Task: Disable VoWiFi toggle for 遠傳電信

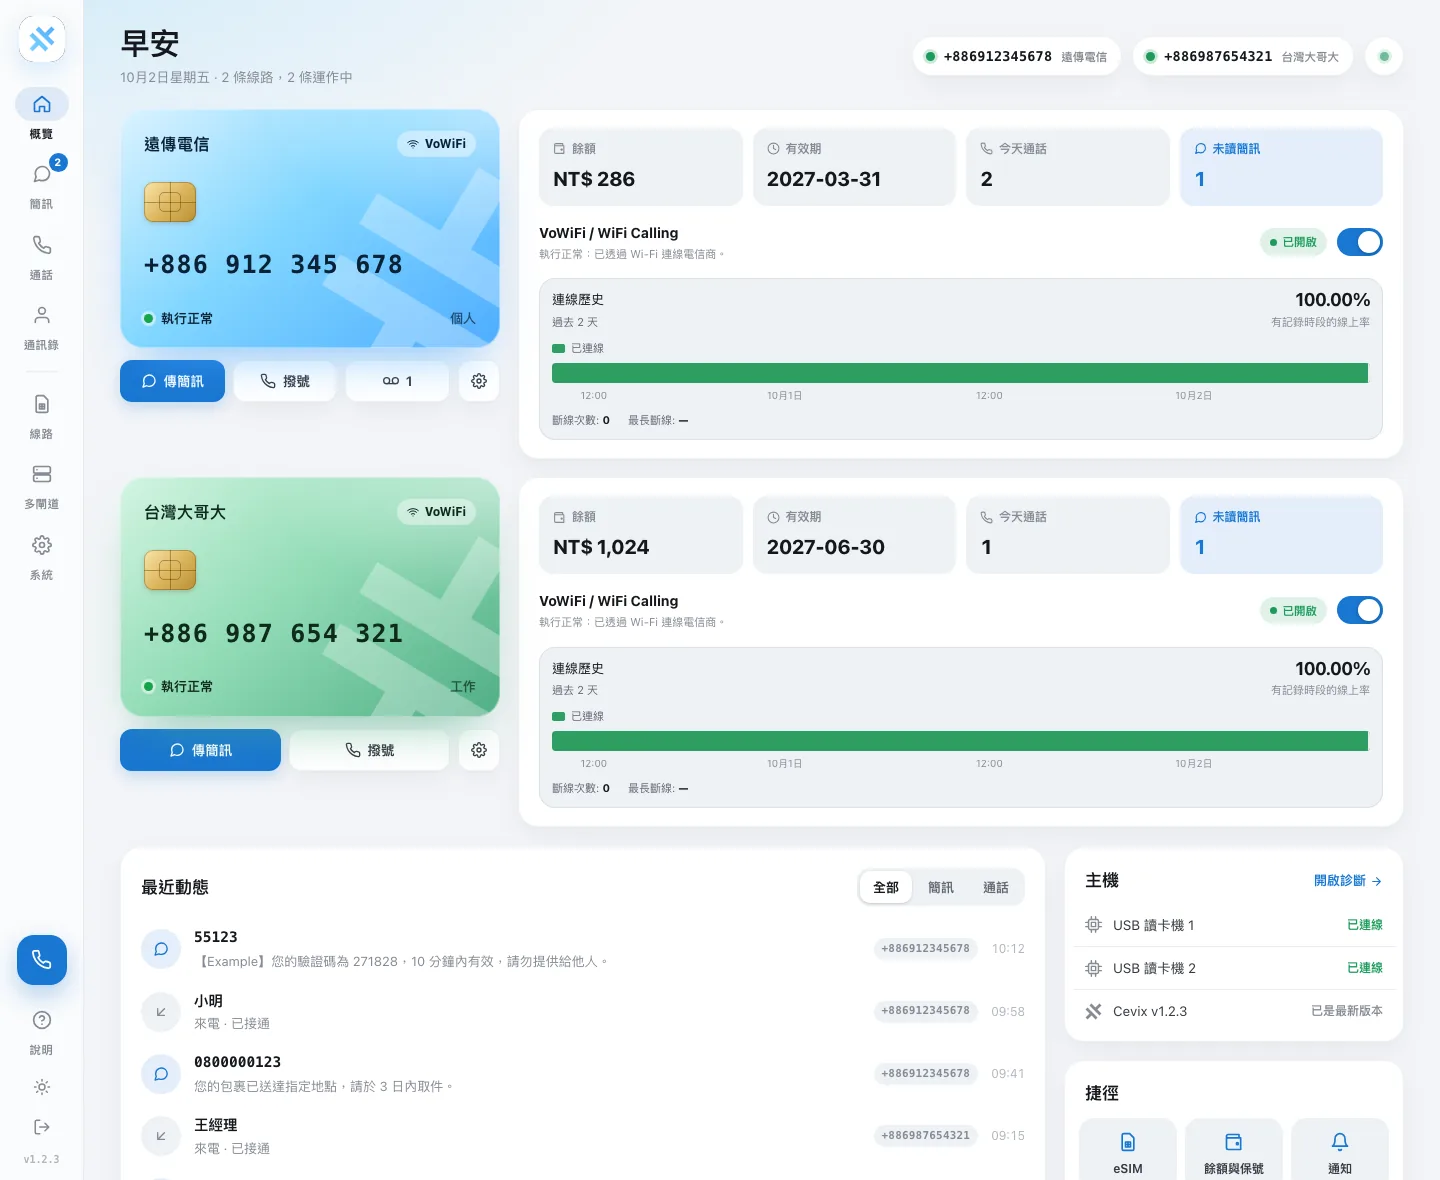Action: point(1359,242)
